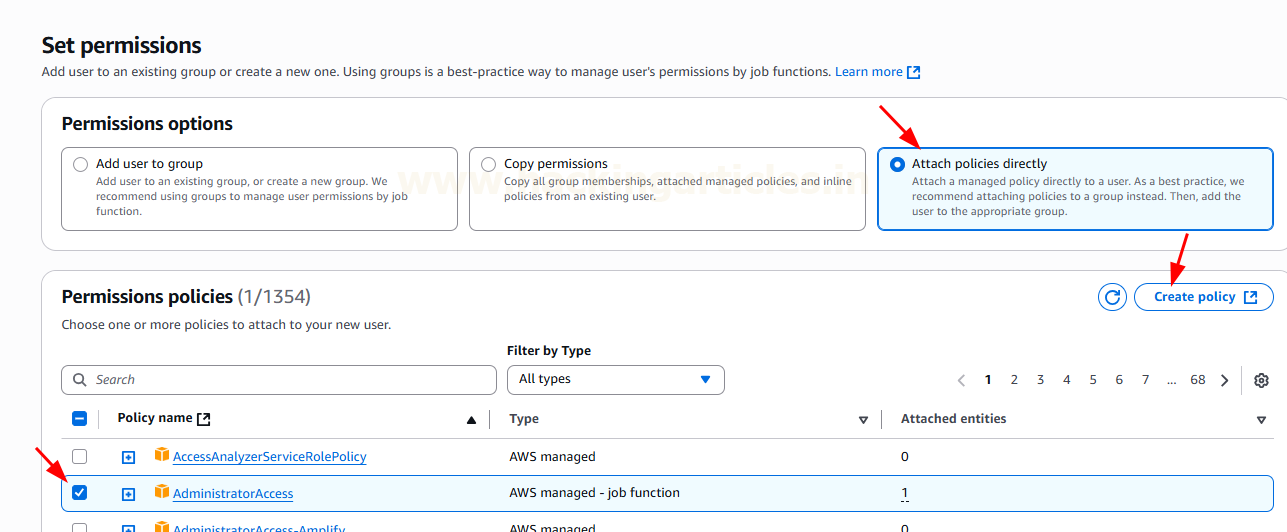Go to page 7 of policies
Viewport: 1287px width, 532px height.
(1145, 380)
